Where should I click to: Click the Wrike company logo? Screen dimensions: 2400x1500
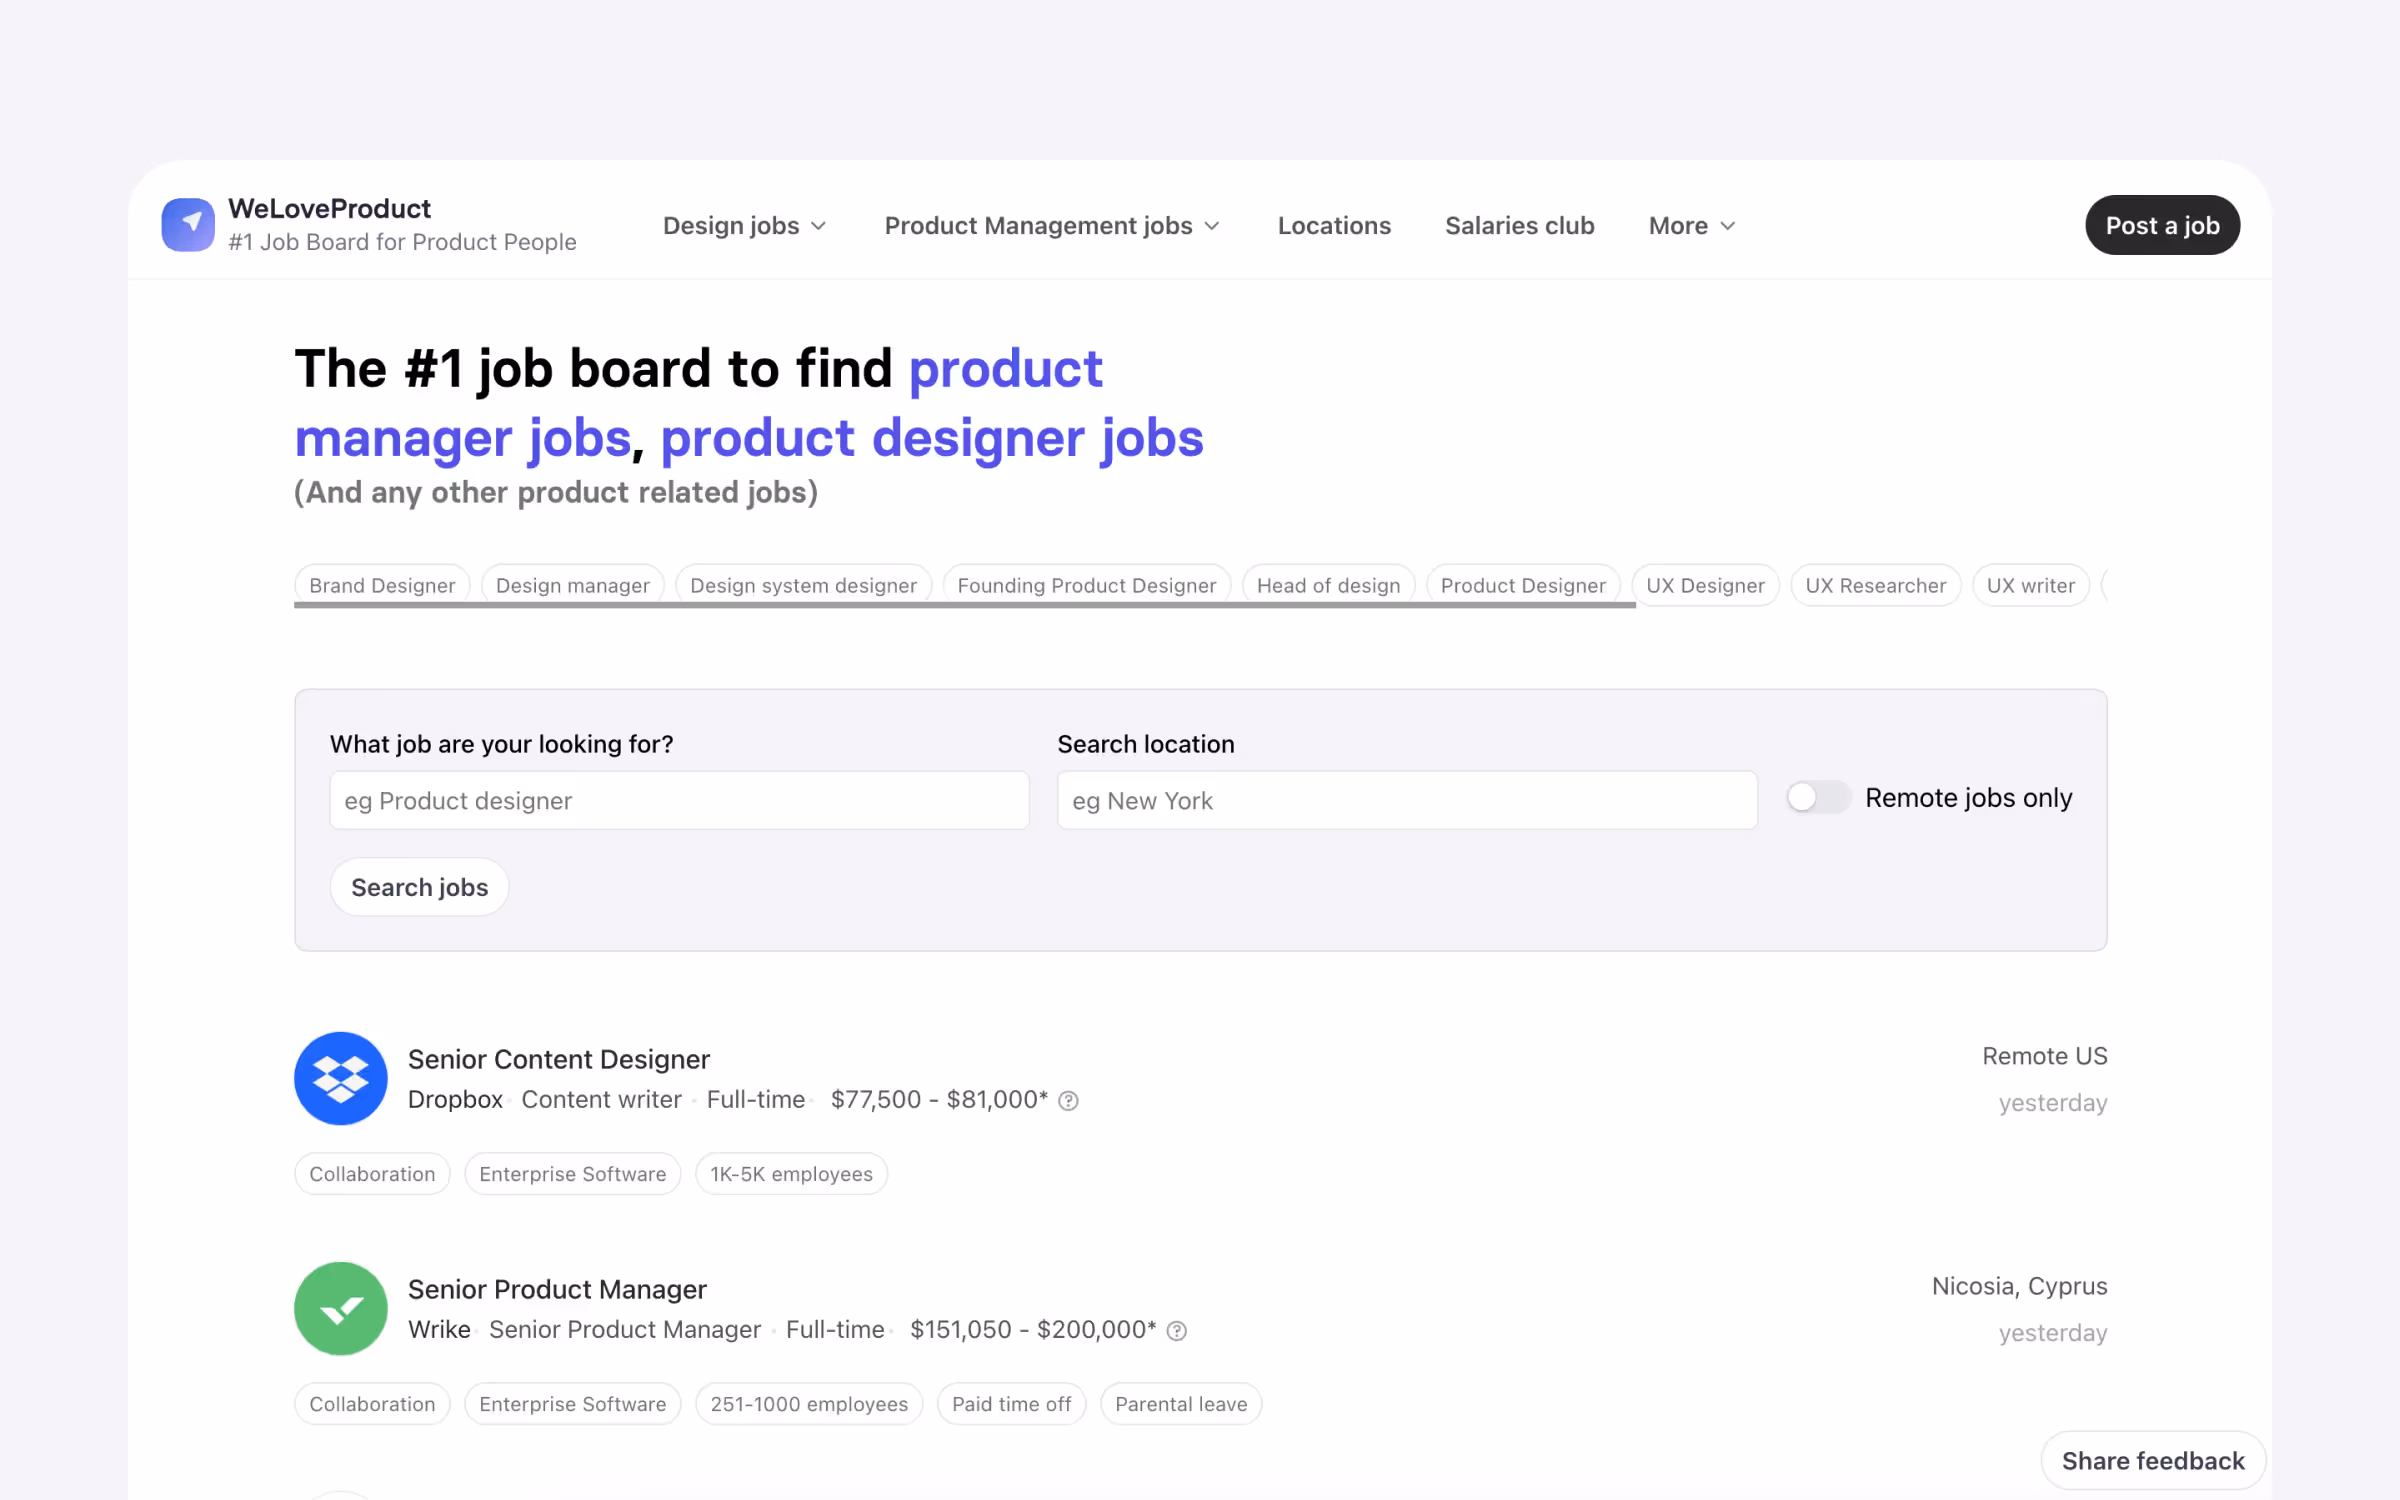tap(340, 1308)
